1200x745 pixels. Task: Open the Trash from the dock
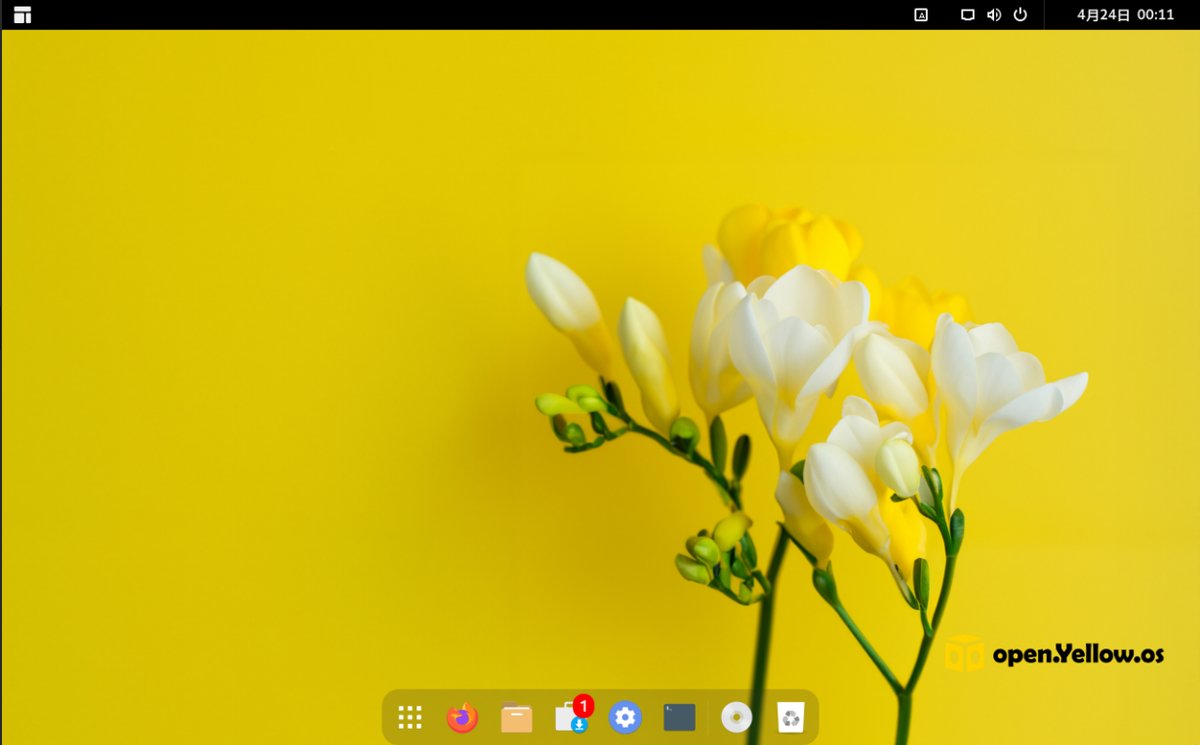click(x=790, y=717)
